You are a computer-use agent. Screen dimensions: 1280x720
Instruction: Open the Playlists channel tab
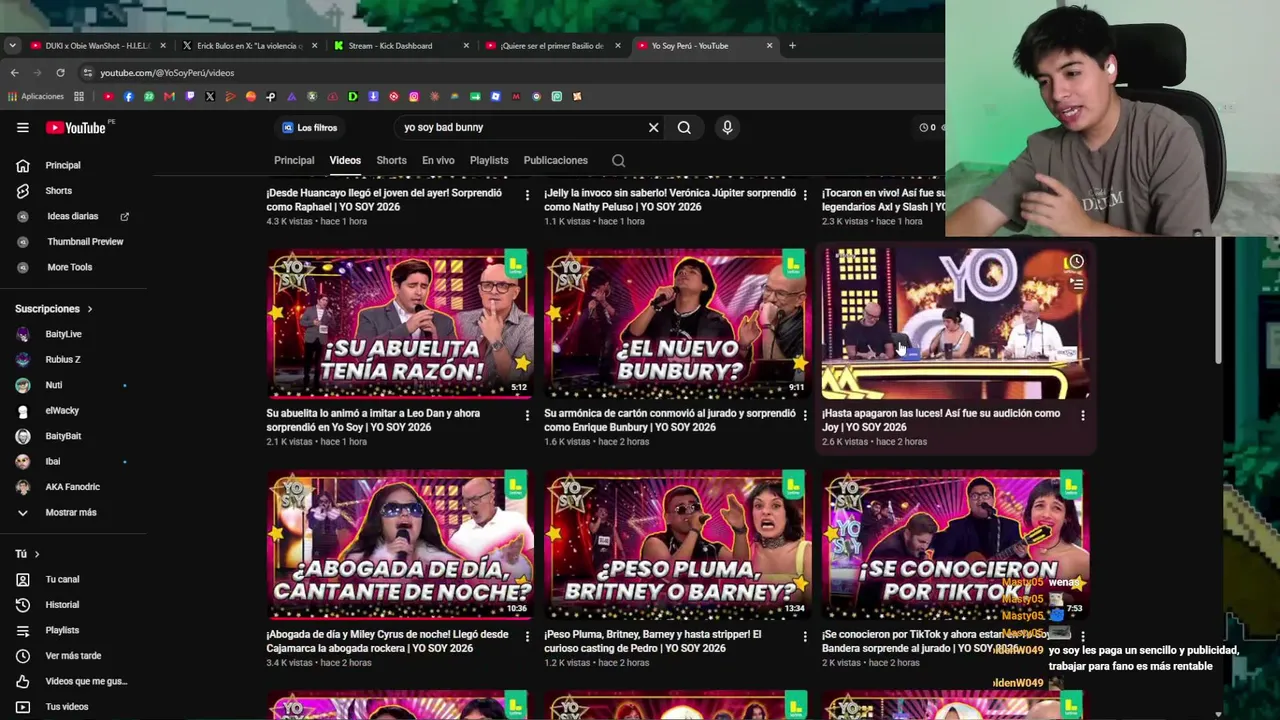pyautogui.click(x=489, y=160)
